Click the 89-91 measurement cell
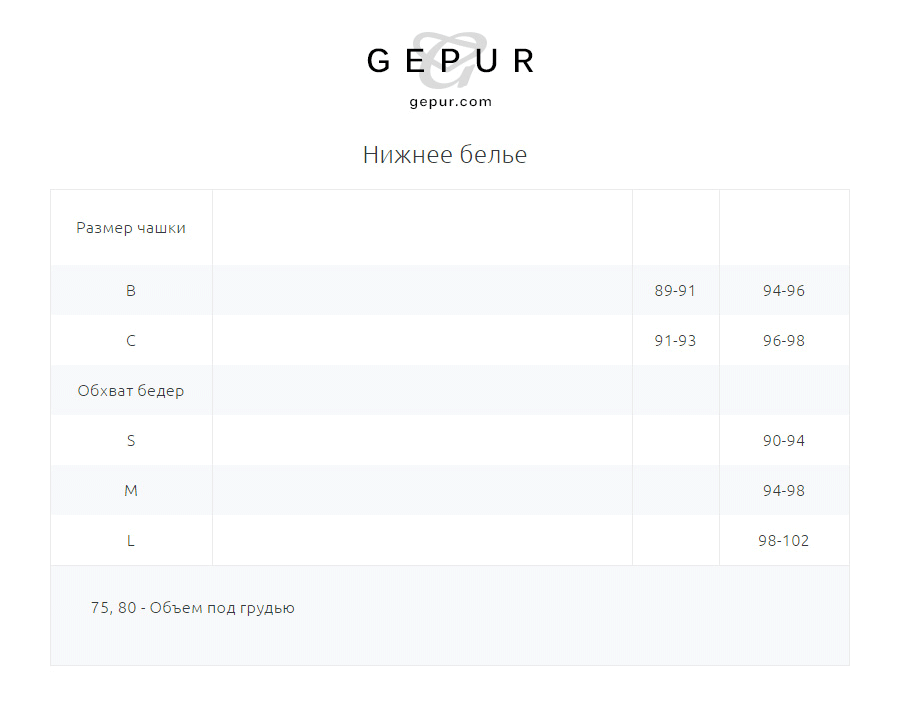Image resolution: width=900 pixels, height=713 pixels. point(675,291)
